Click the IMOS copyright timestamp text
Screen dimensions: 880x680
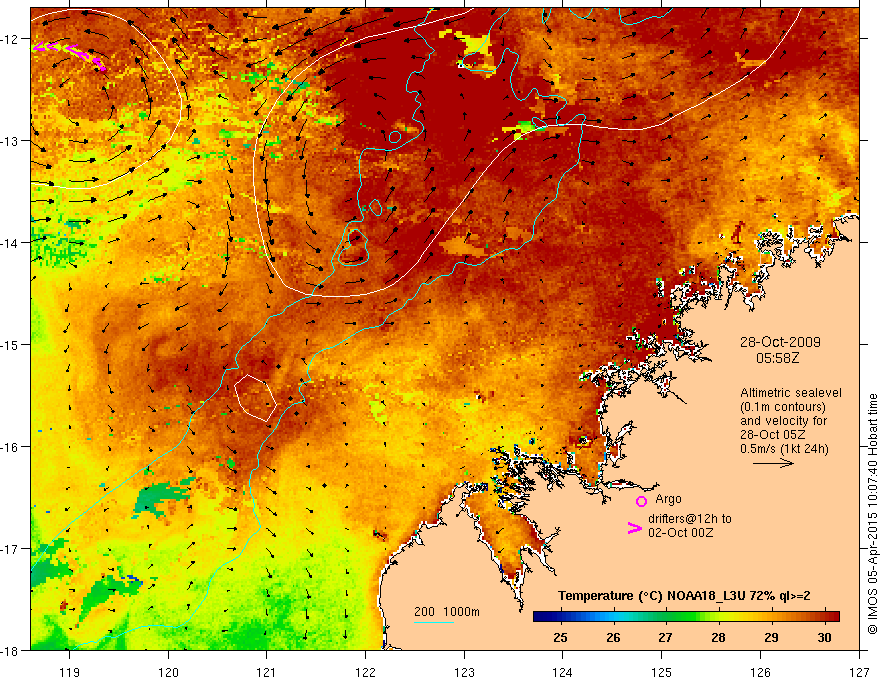click(x=872, y=514)
